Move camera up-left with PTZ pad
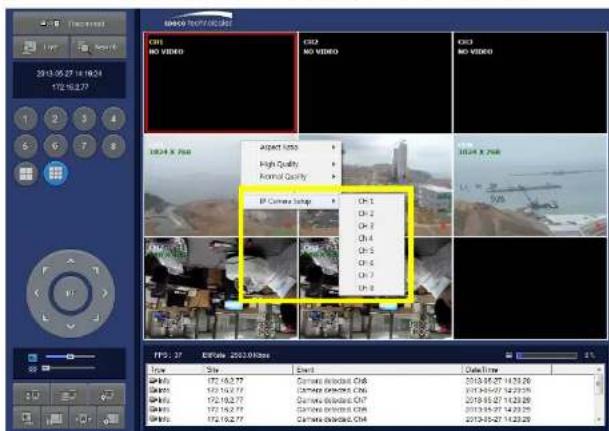609x431 pixels. coord(46,270)
